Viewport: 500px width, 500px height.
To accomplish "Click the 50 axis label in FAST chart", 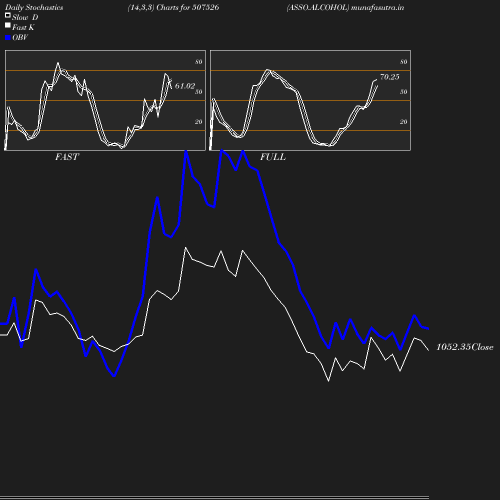I will pos(199,92).
